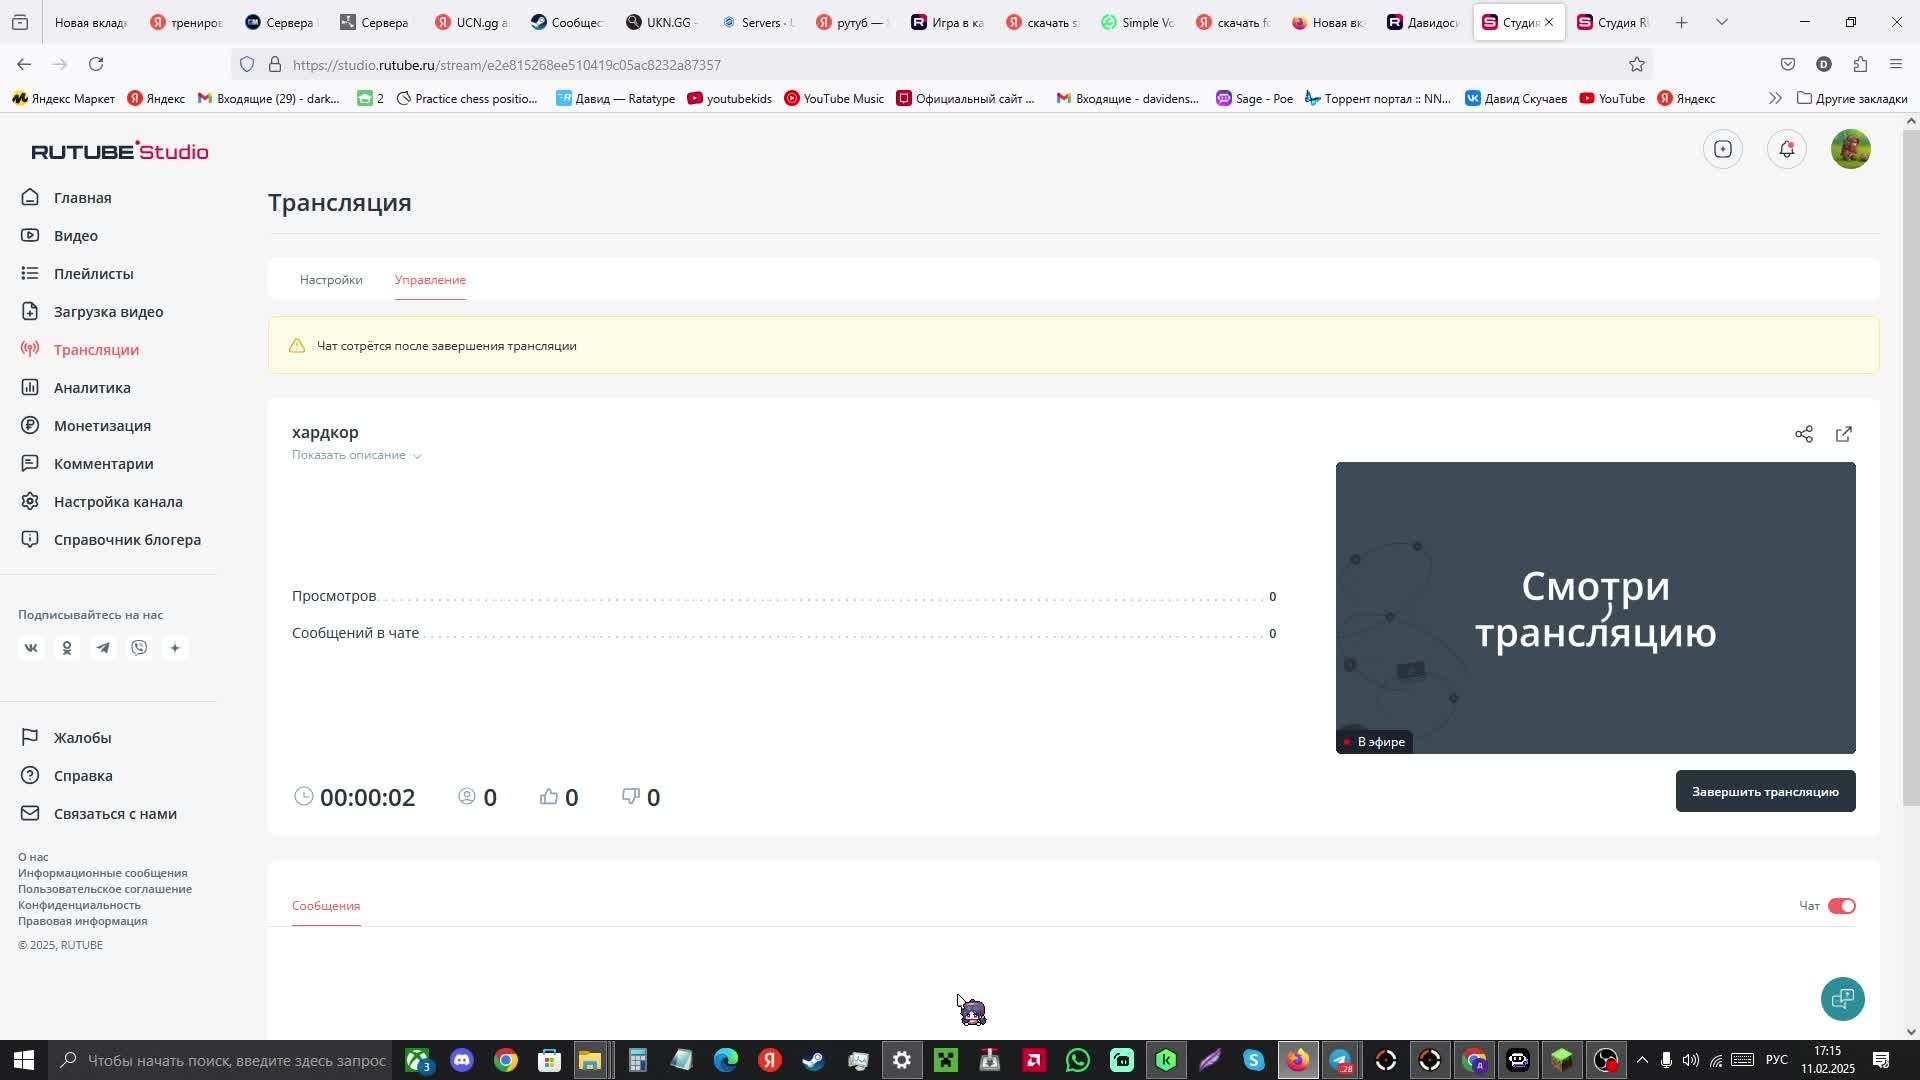Click the user profile avatar

(1850, 149)
